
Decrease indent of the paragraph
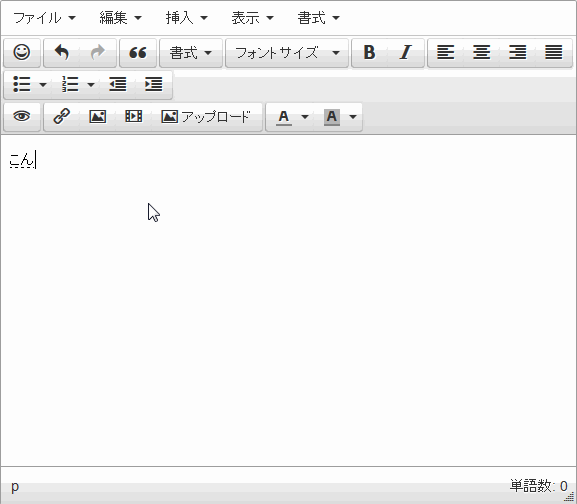tap(118, 85)
